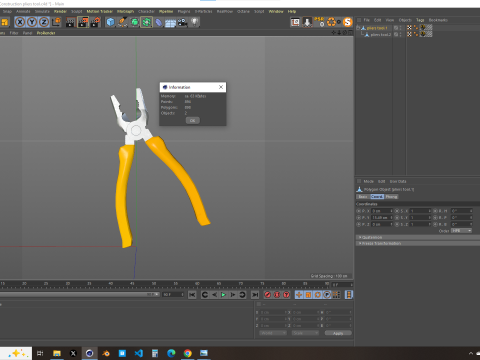Toggle Position key recording
Viewport: 480px width, 360px height.
[x=299, y=295]
